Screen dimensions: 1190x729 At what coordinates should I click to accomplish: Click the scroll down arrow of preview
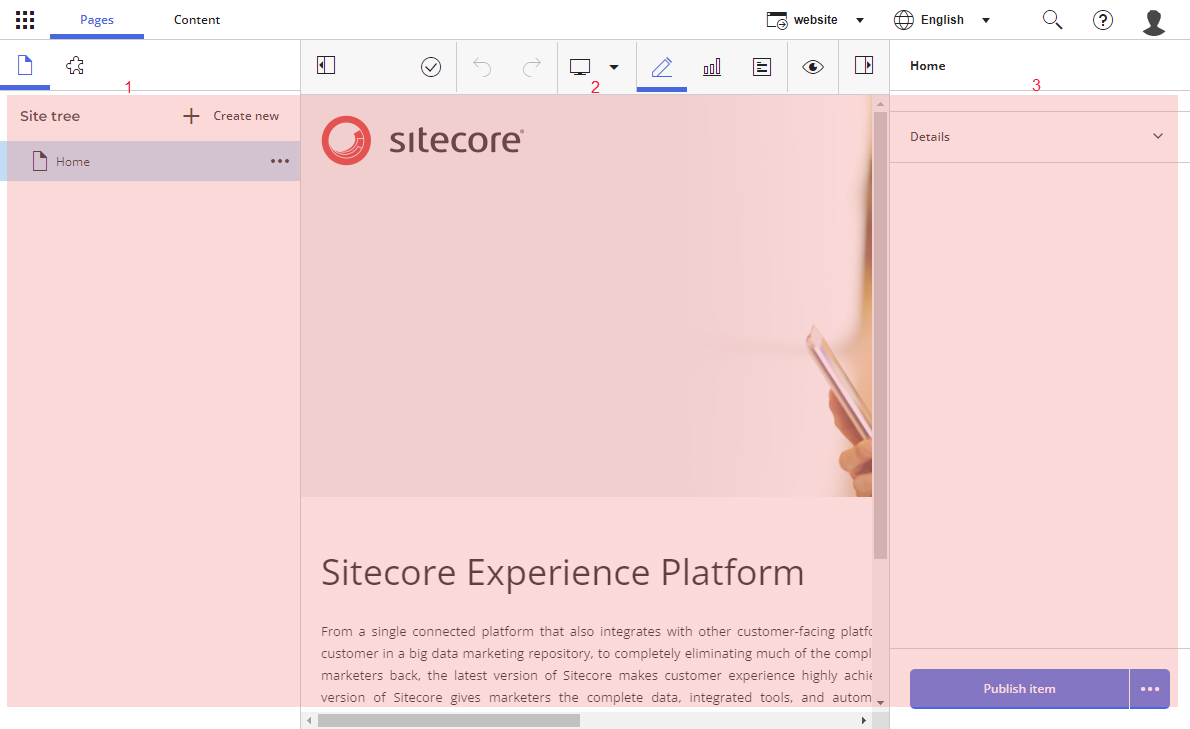(880, 702)
